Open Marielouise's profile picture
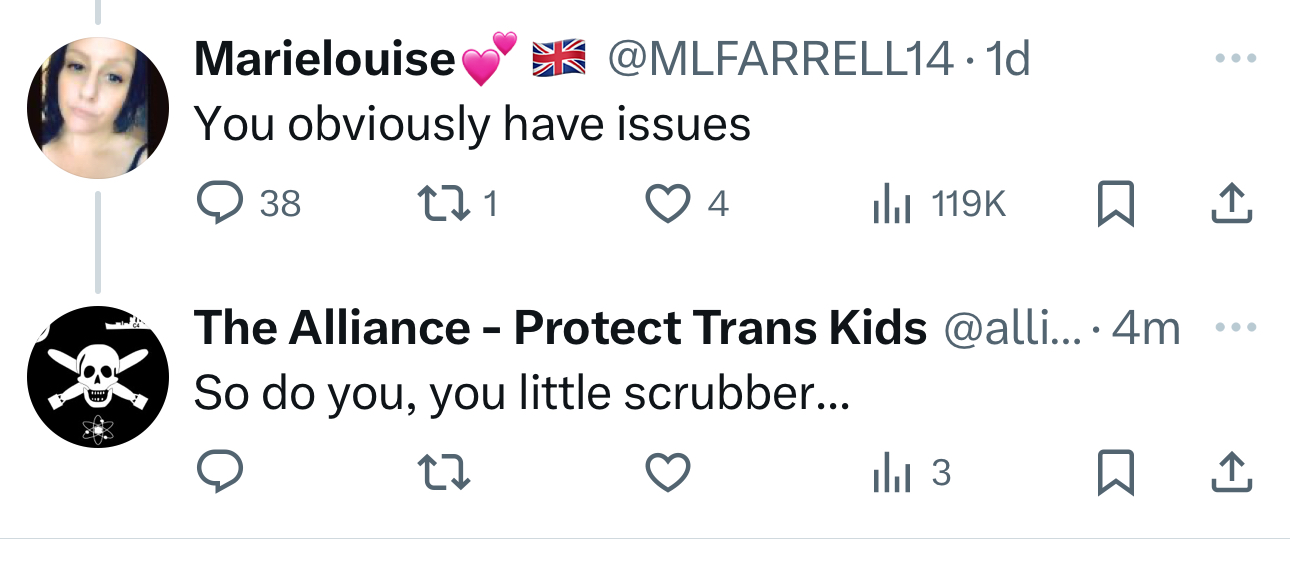 [x=96, y=107]
